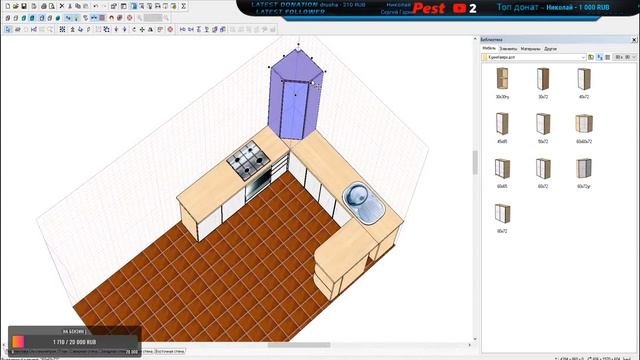Image resolution: width=640 pixels, height=360 pixels.
Task: Click the viewport scroll-down arrow
Action: [475, 339]
